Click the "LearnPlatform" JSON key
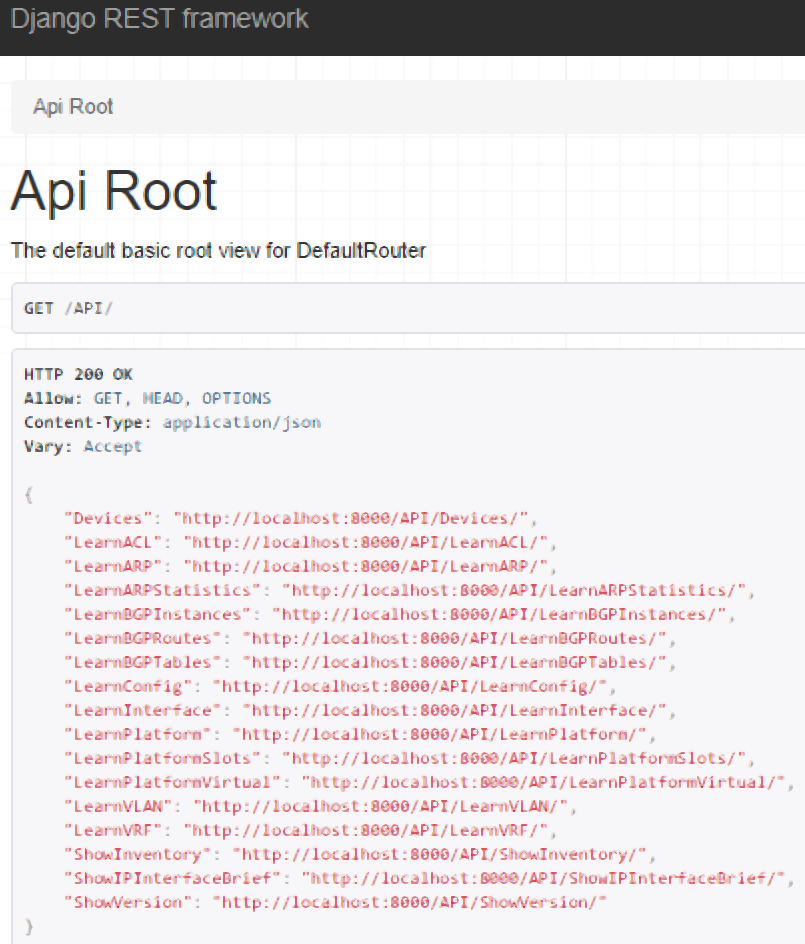 pyautogui.click(x=138, y=734)
